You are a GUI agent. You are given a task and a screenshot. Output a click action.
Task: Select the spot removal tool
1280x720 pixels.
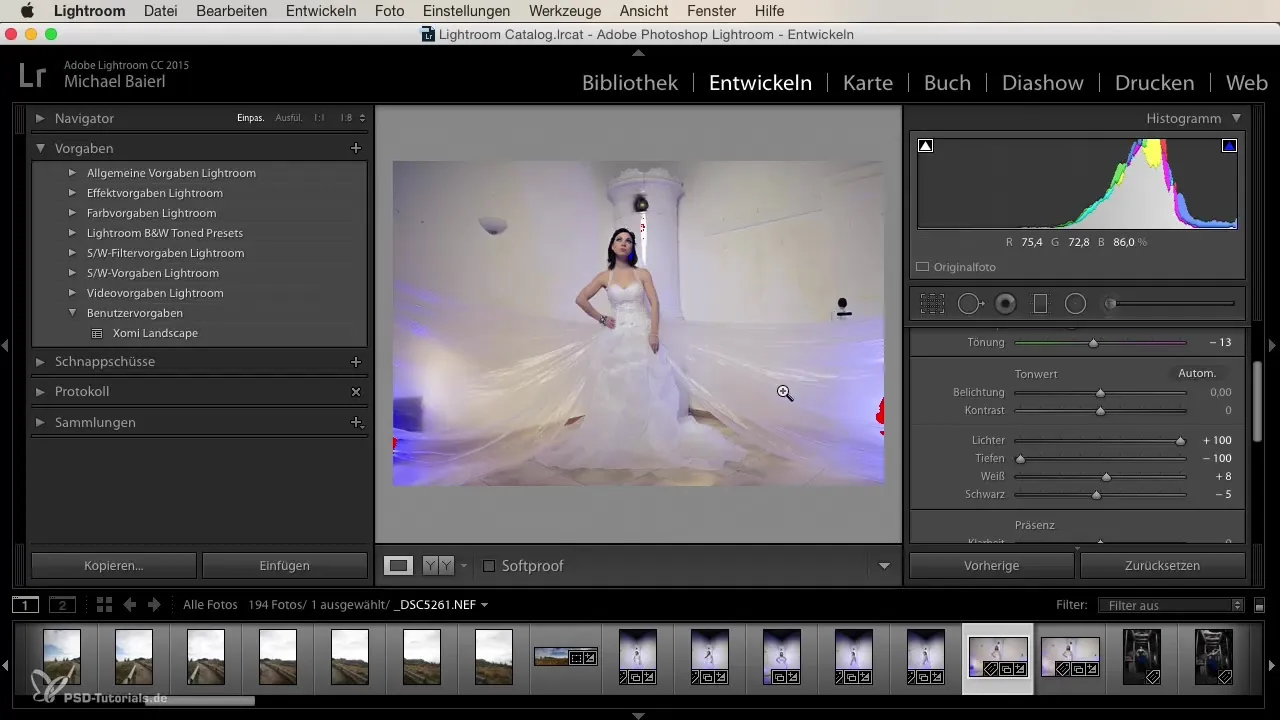pos(970,303)
